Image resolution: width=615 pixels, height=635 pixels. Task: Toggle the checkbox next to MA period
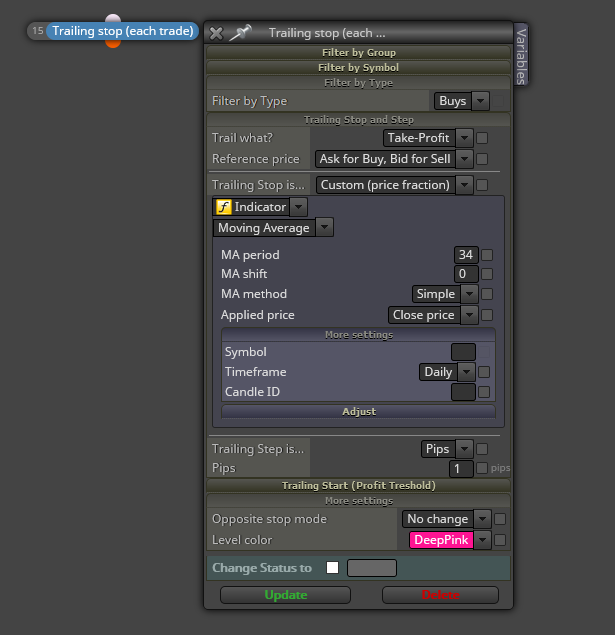(x=487, y=255)
